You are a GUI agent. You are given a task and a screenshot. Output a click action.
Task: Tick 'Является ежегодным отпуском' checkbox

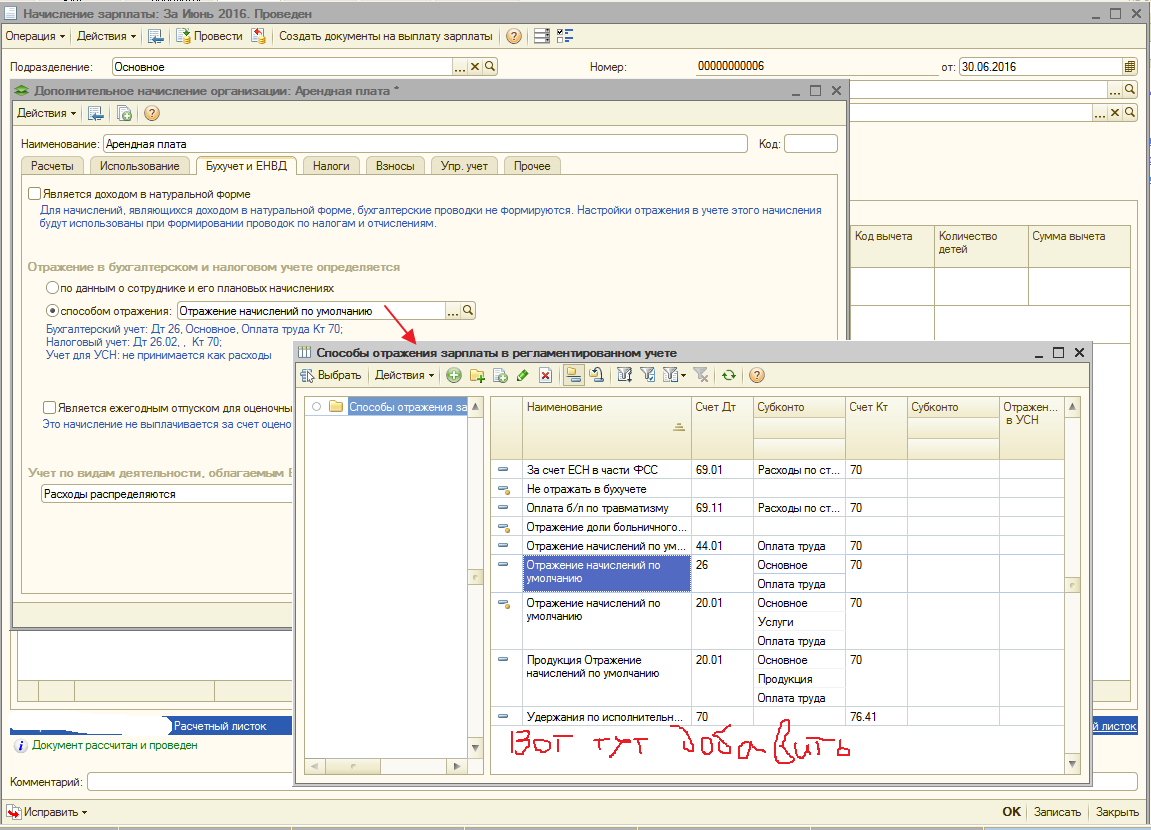point(49,408)
